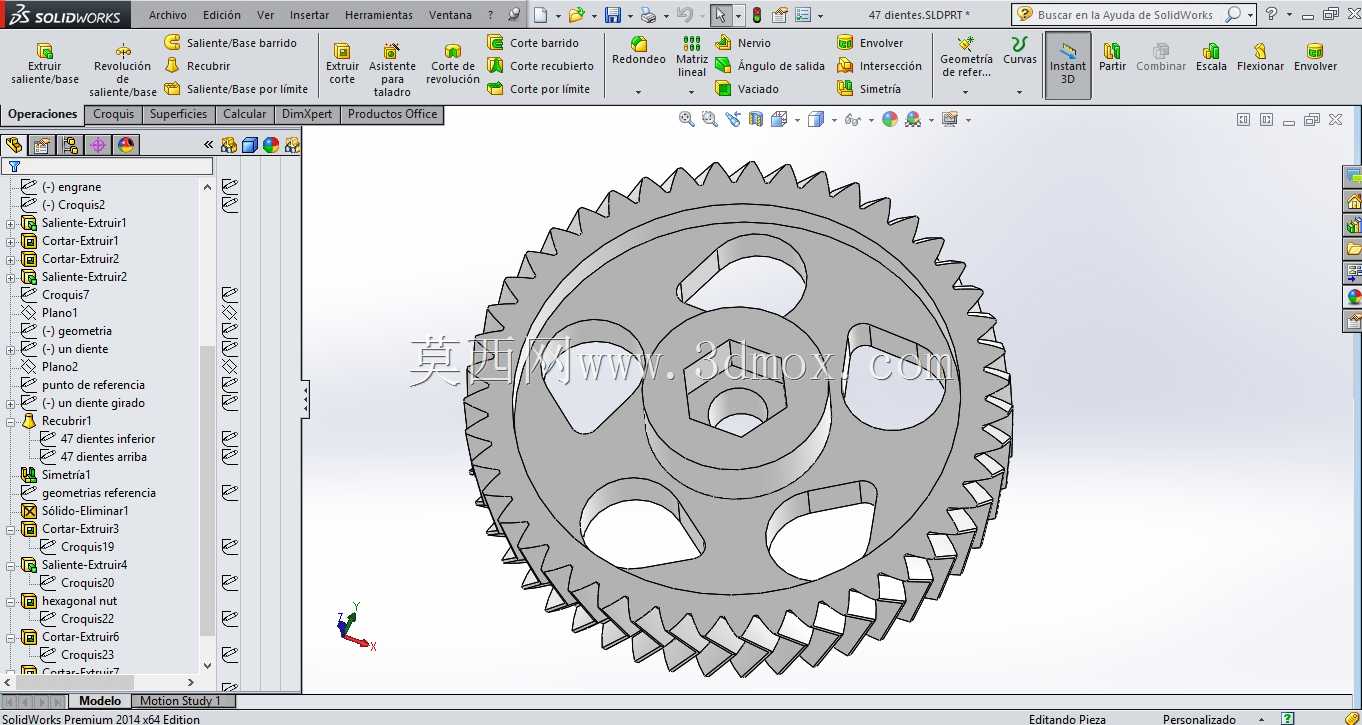Viewport: 1362px width, 725px height.
Task: Open the DimXpertManager tab icon
Action: [98, 145]
